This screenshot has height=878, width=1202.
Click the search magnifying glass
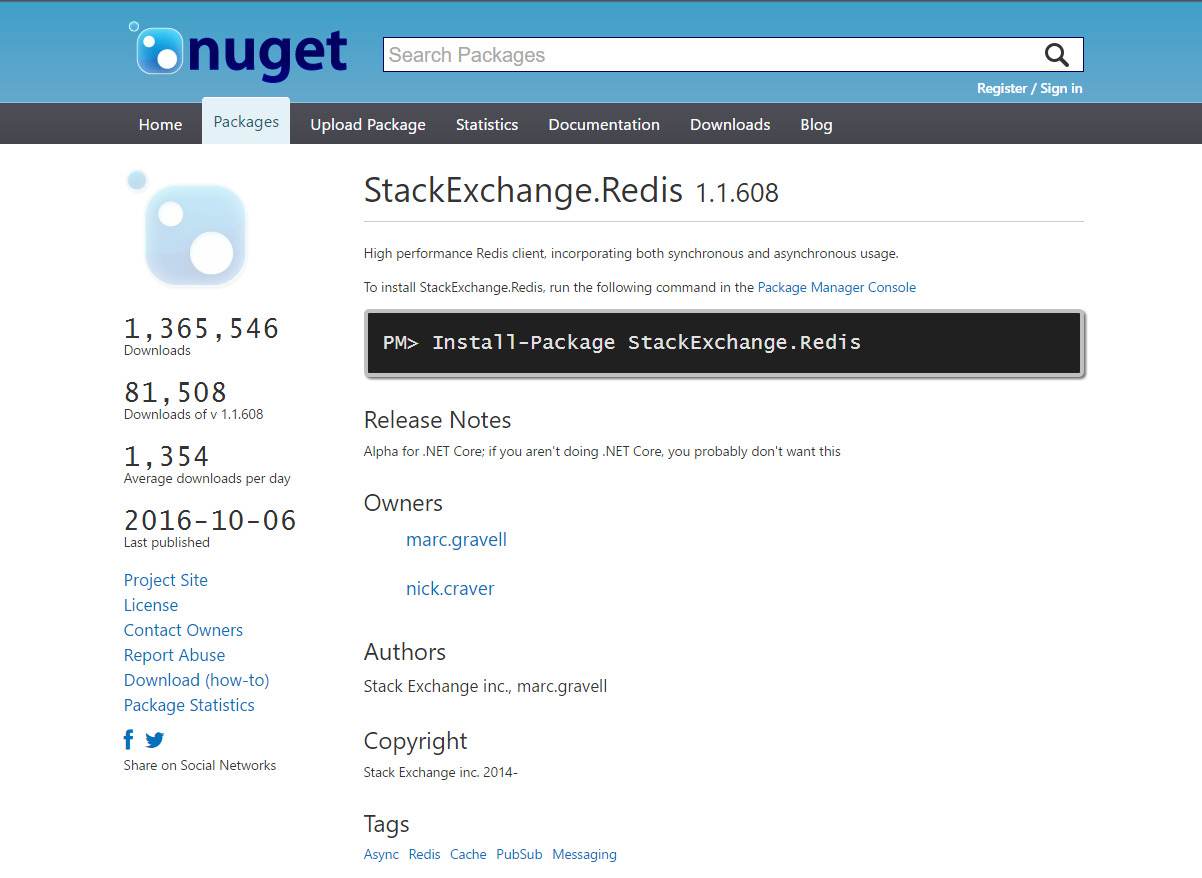coord(1056,55)
